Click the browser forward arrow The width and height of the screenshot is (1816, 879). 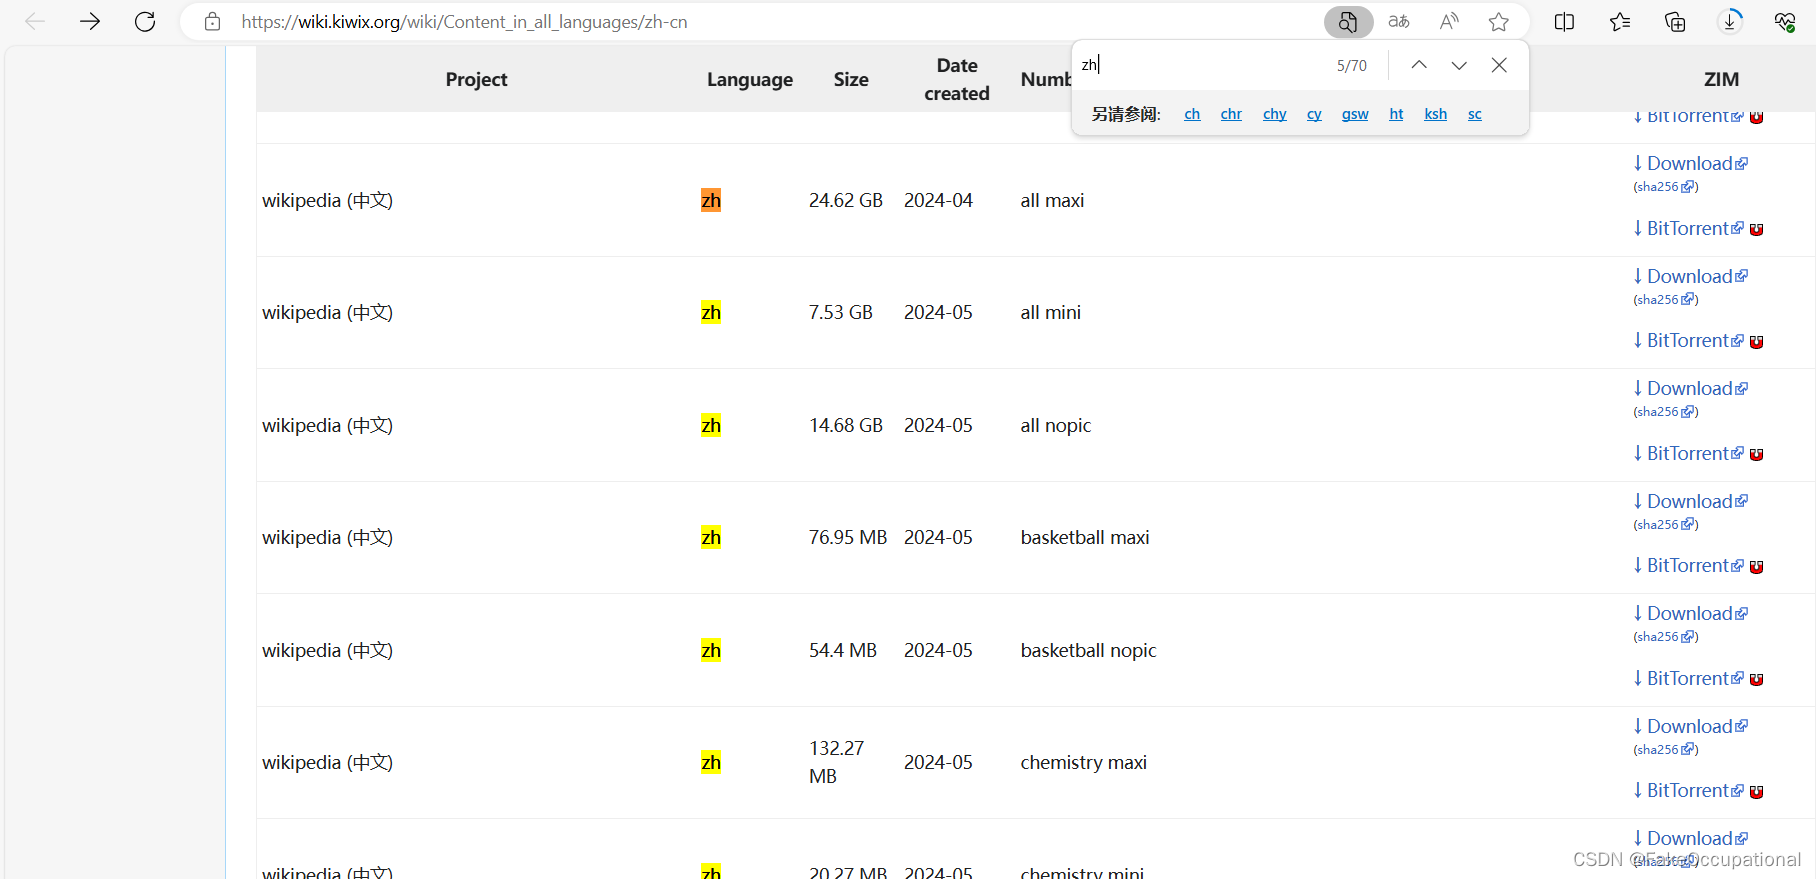(90, 21)
